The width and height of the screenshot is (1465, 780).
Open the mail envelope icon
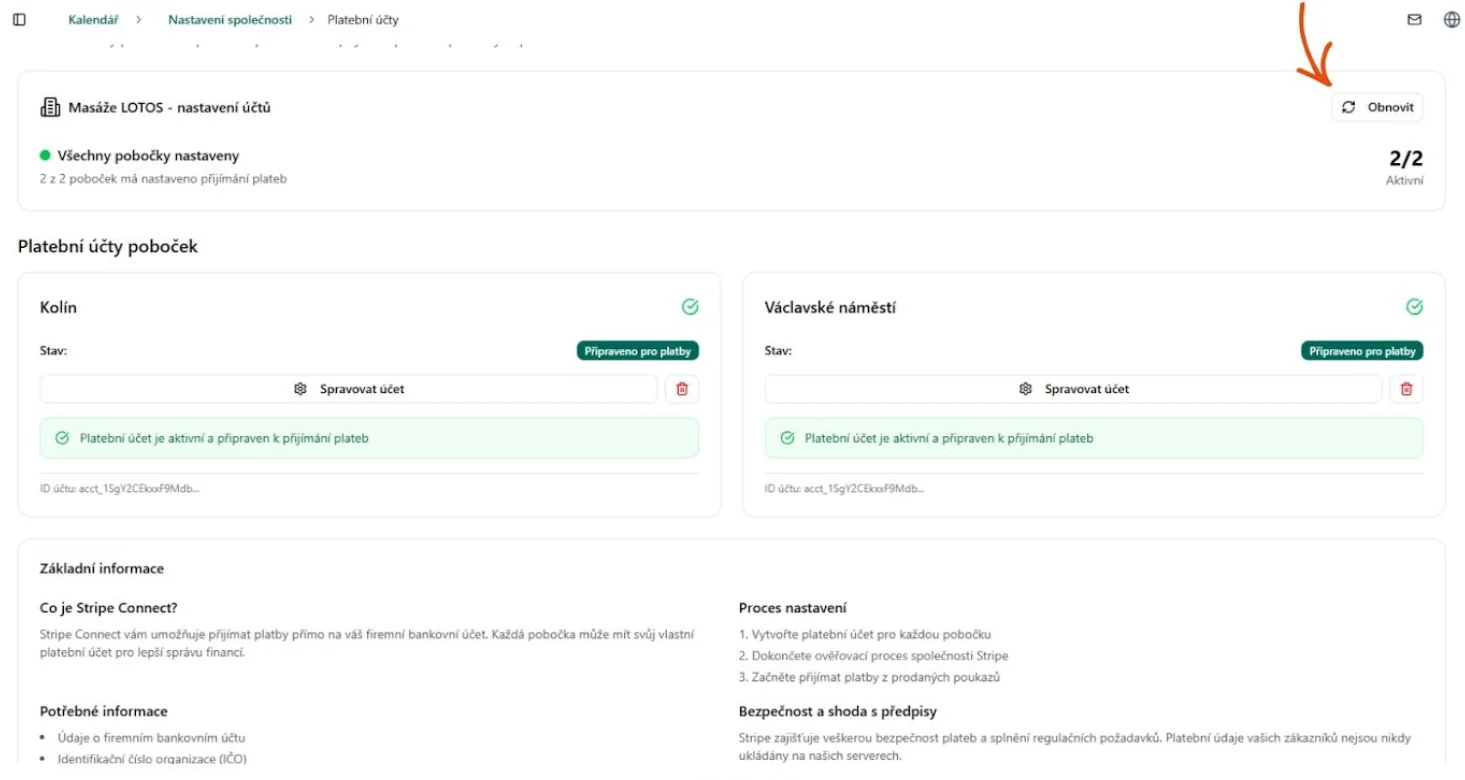point(1414,20)
